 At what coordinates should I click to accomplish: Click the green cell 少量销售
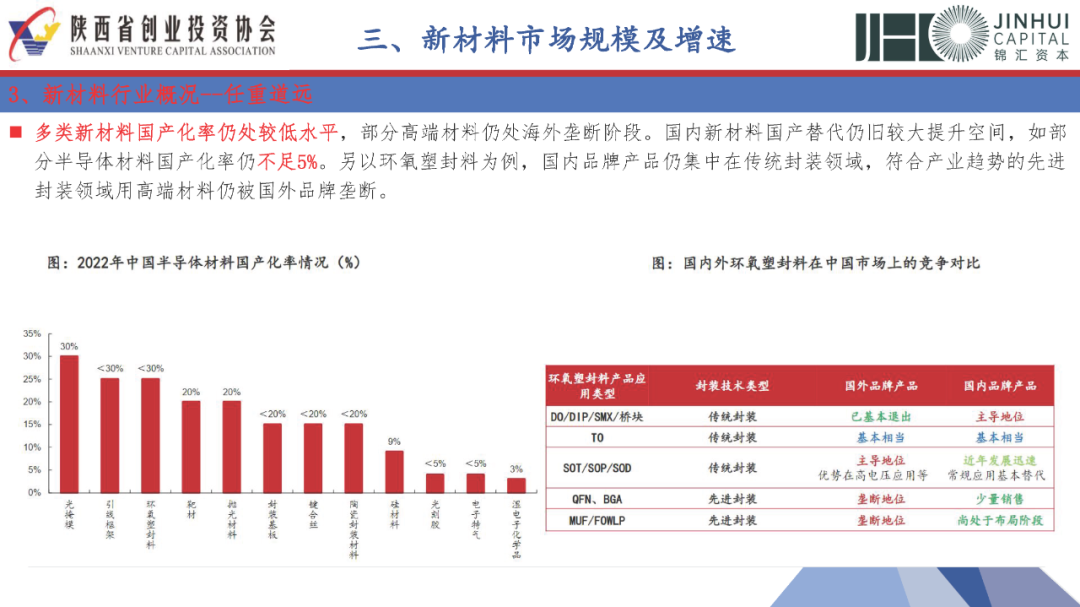click(999, 500)
